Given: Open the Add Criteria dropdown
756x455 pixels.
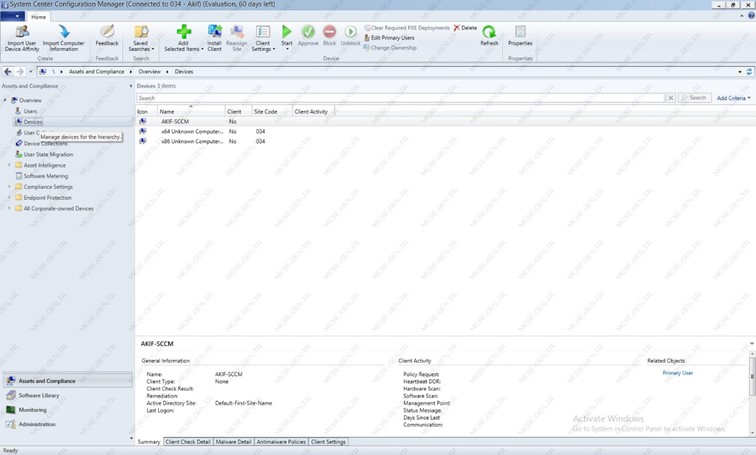Looking at the screenshot, I should point(733,98).
